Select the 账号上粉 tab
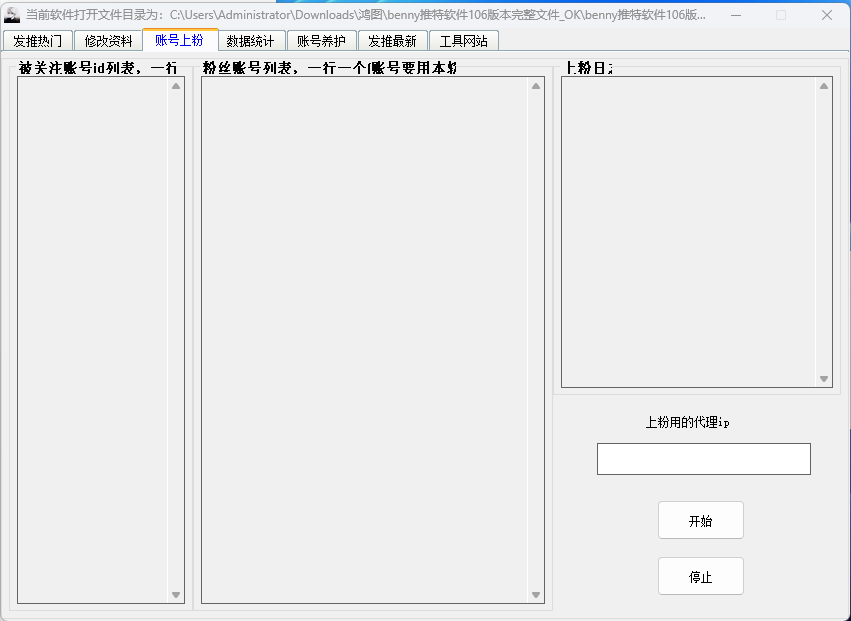 [x=180, y=40]
